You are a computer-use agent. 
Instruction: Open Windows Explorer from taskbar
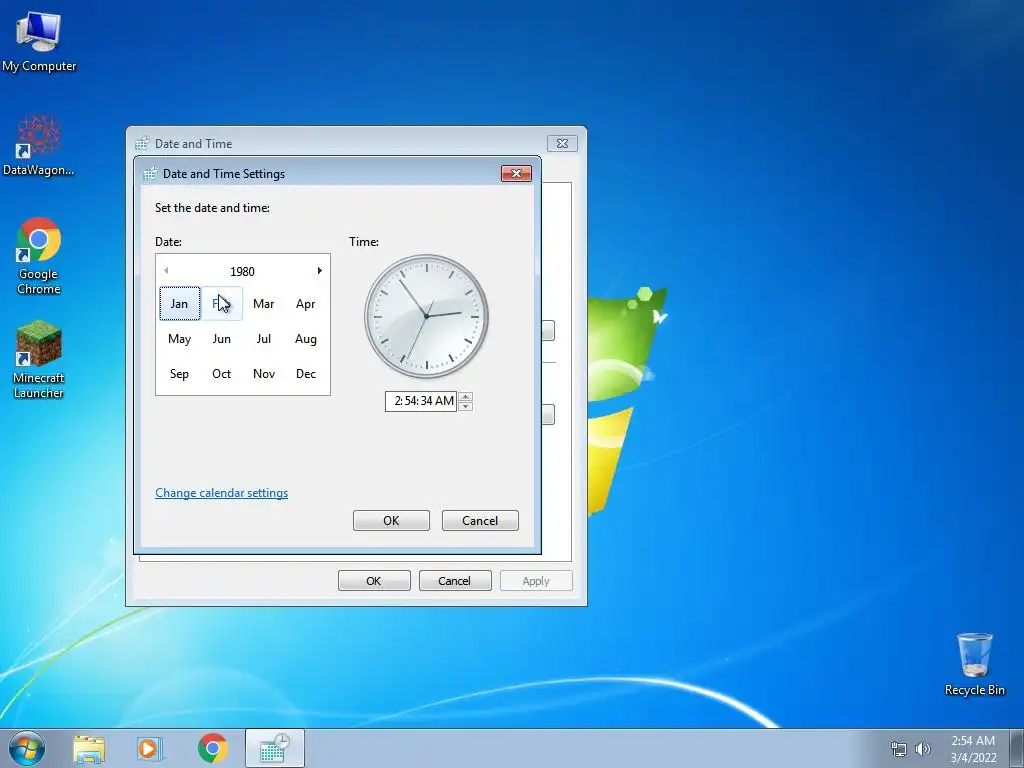[89, 749]
